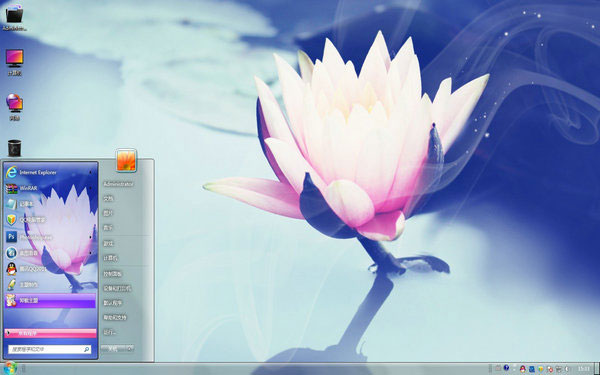The width and height of the screenshot is (600, 375).
Task: Launch WinRAR from the Start menu
Action: coord(51,188)
